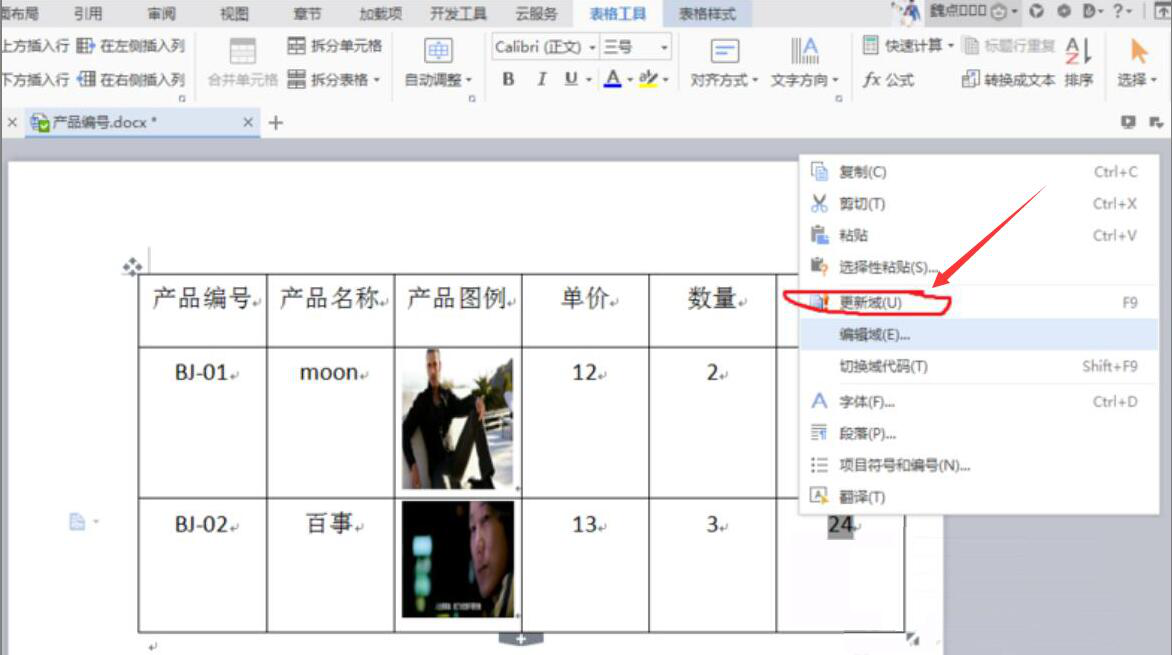
Task: Click Convert to Text
Action: coord(1009,79)
